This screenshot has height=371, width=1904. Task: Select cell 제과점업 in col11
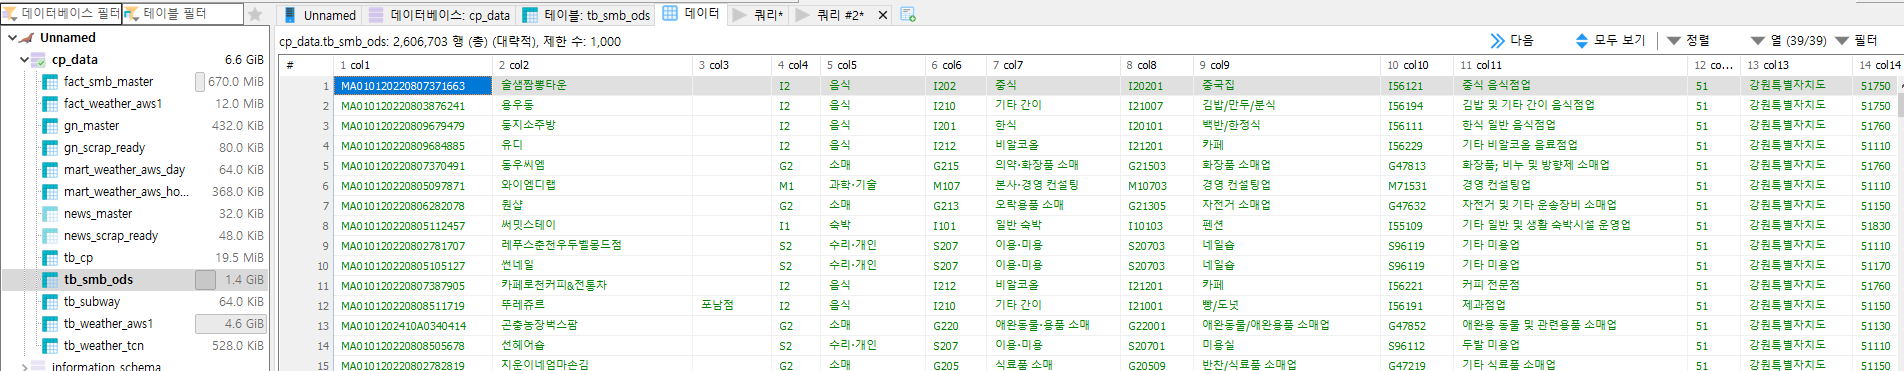(1571, 306)
